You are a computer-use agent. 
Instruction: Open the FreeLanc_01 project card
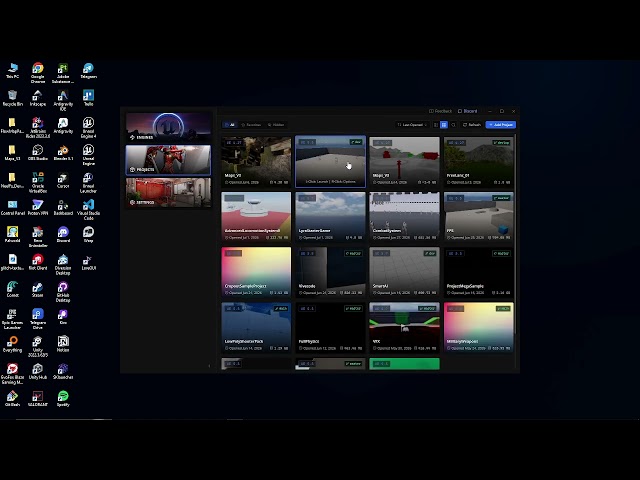tap(479, 162)
